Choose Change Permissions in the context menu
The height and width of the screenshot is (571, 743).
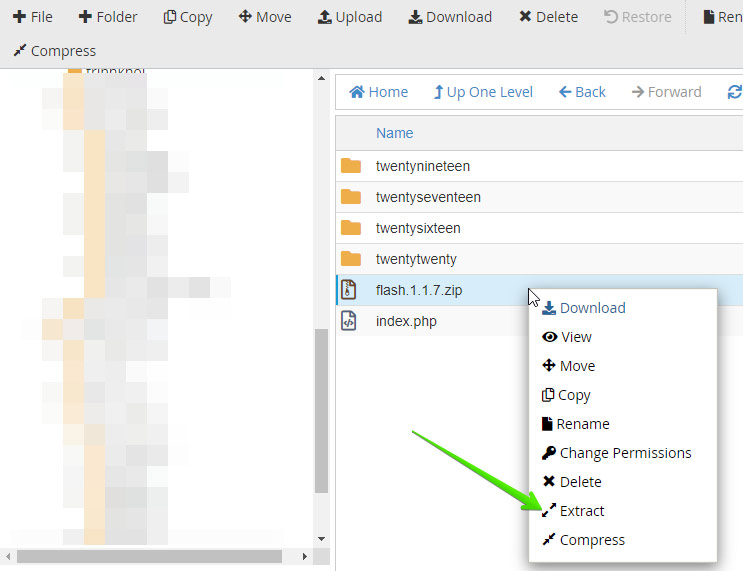click(616, 453)
